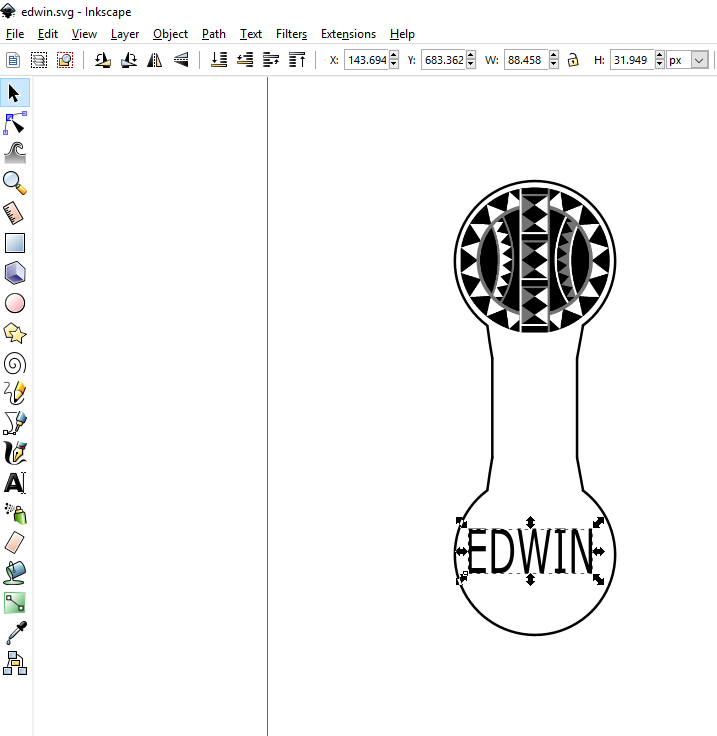
Task: Choose the Pencil freehand tool
Action: (x=15, y=393)
